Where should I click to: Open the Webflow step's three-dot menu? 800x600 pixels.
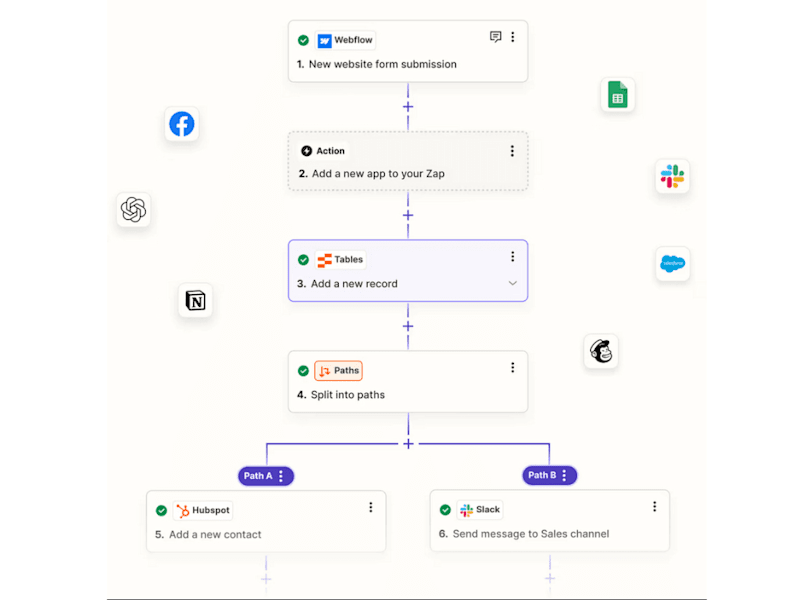click(x=513, y=37)
